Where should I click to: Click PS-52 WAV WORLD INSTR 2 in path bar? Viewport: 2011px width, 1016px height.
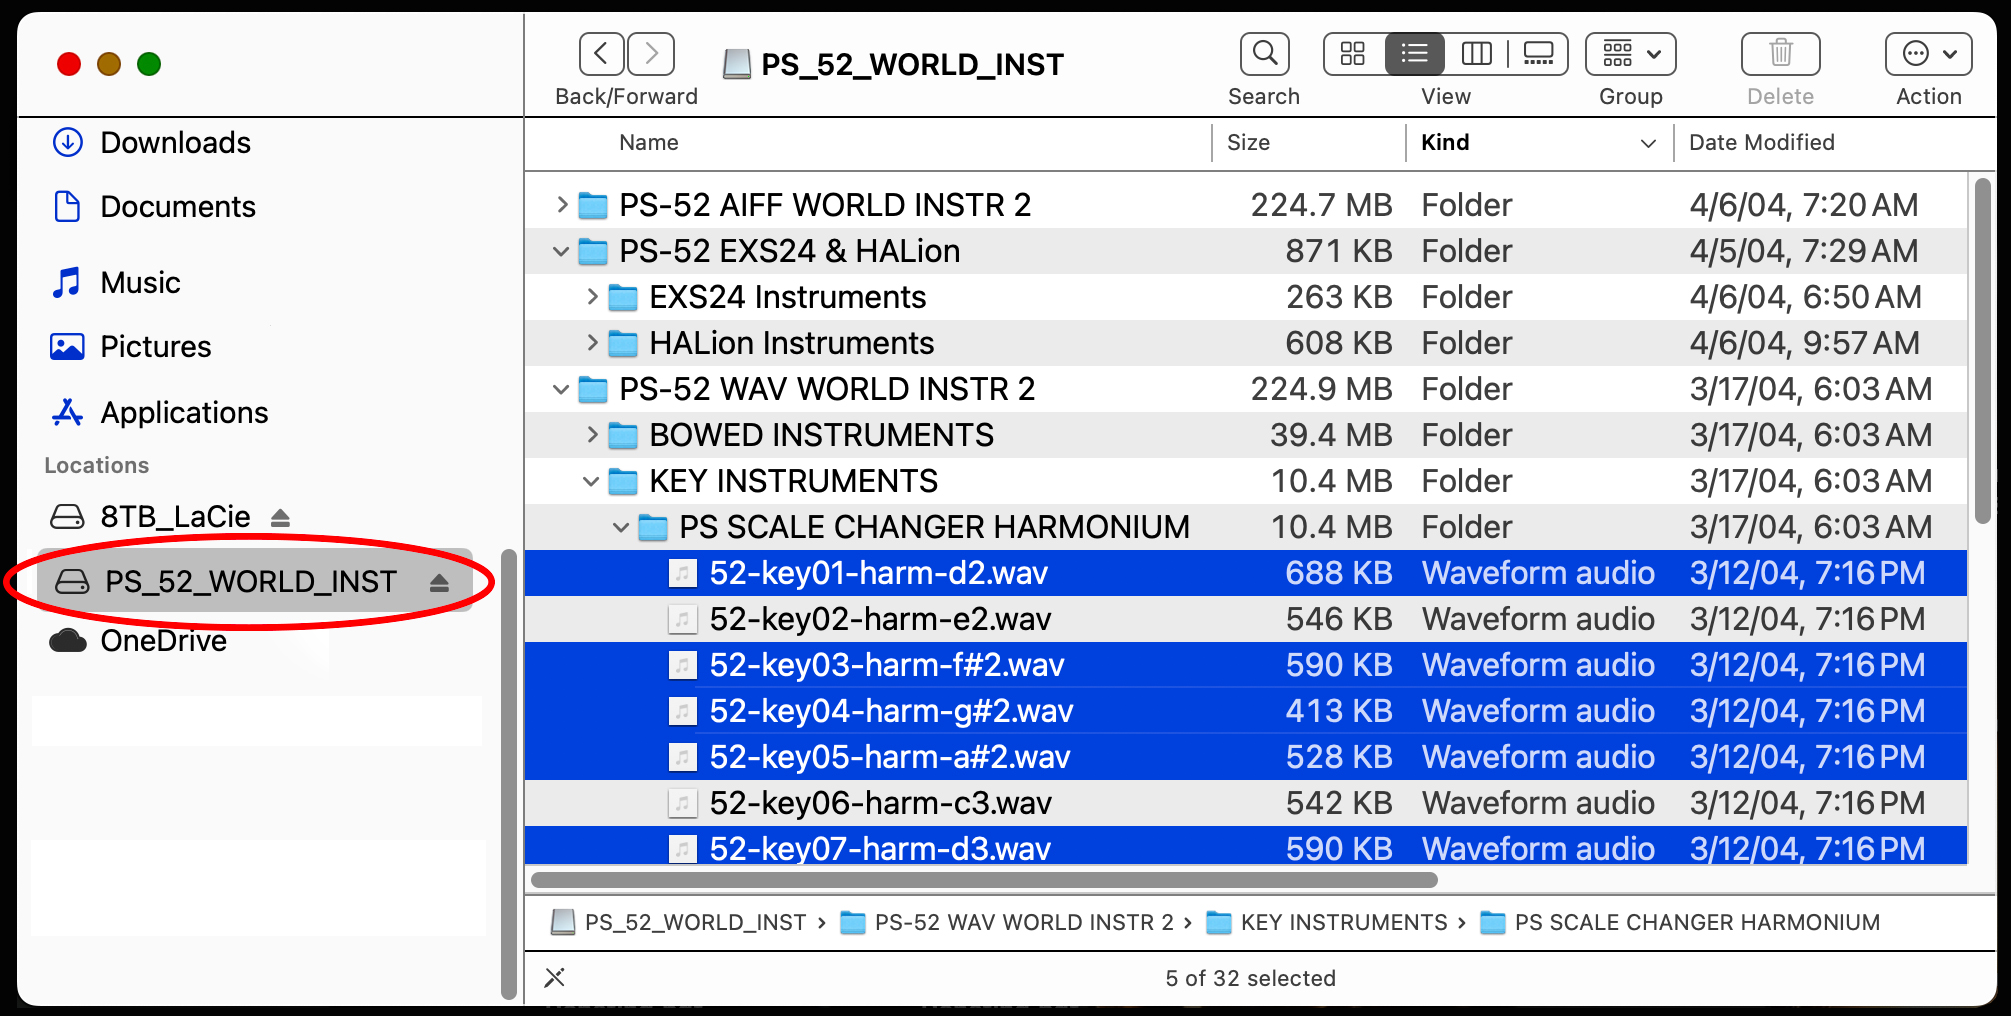click(x=1007, y=922)
